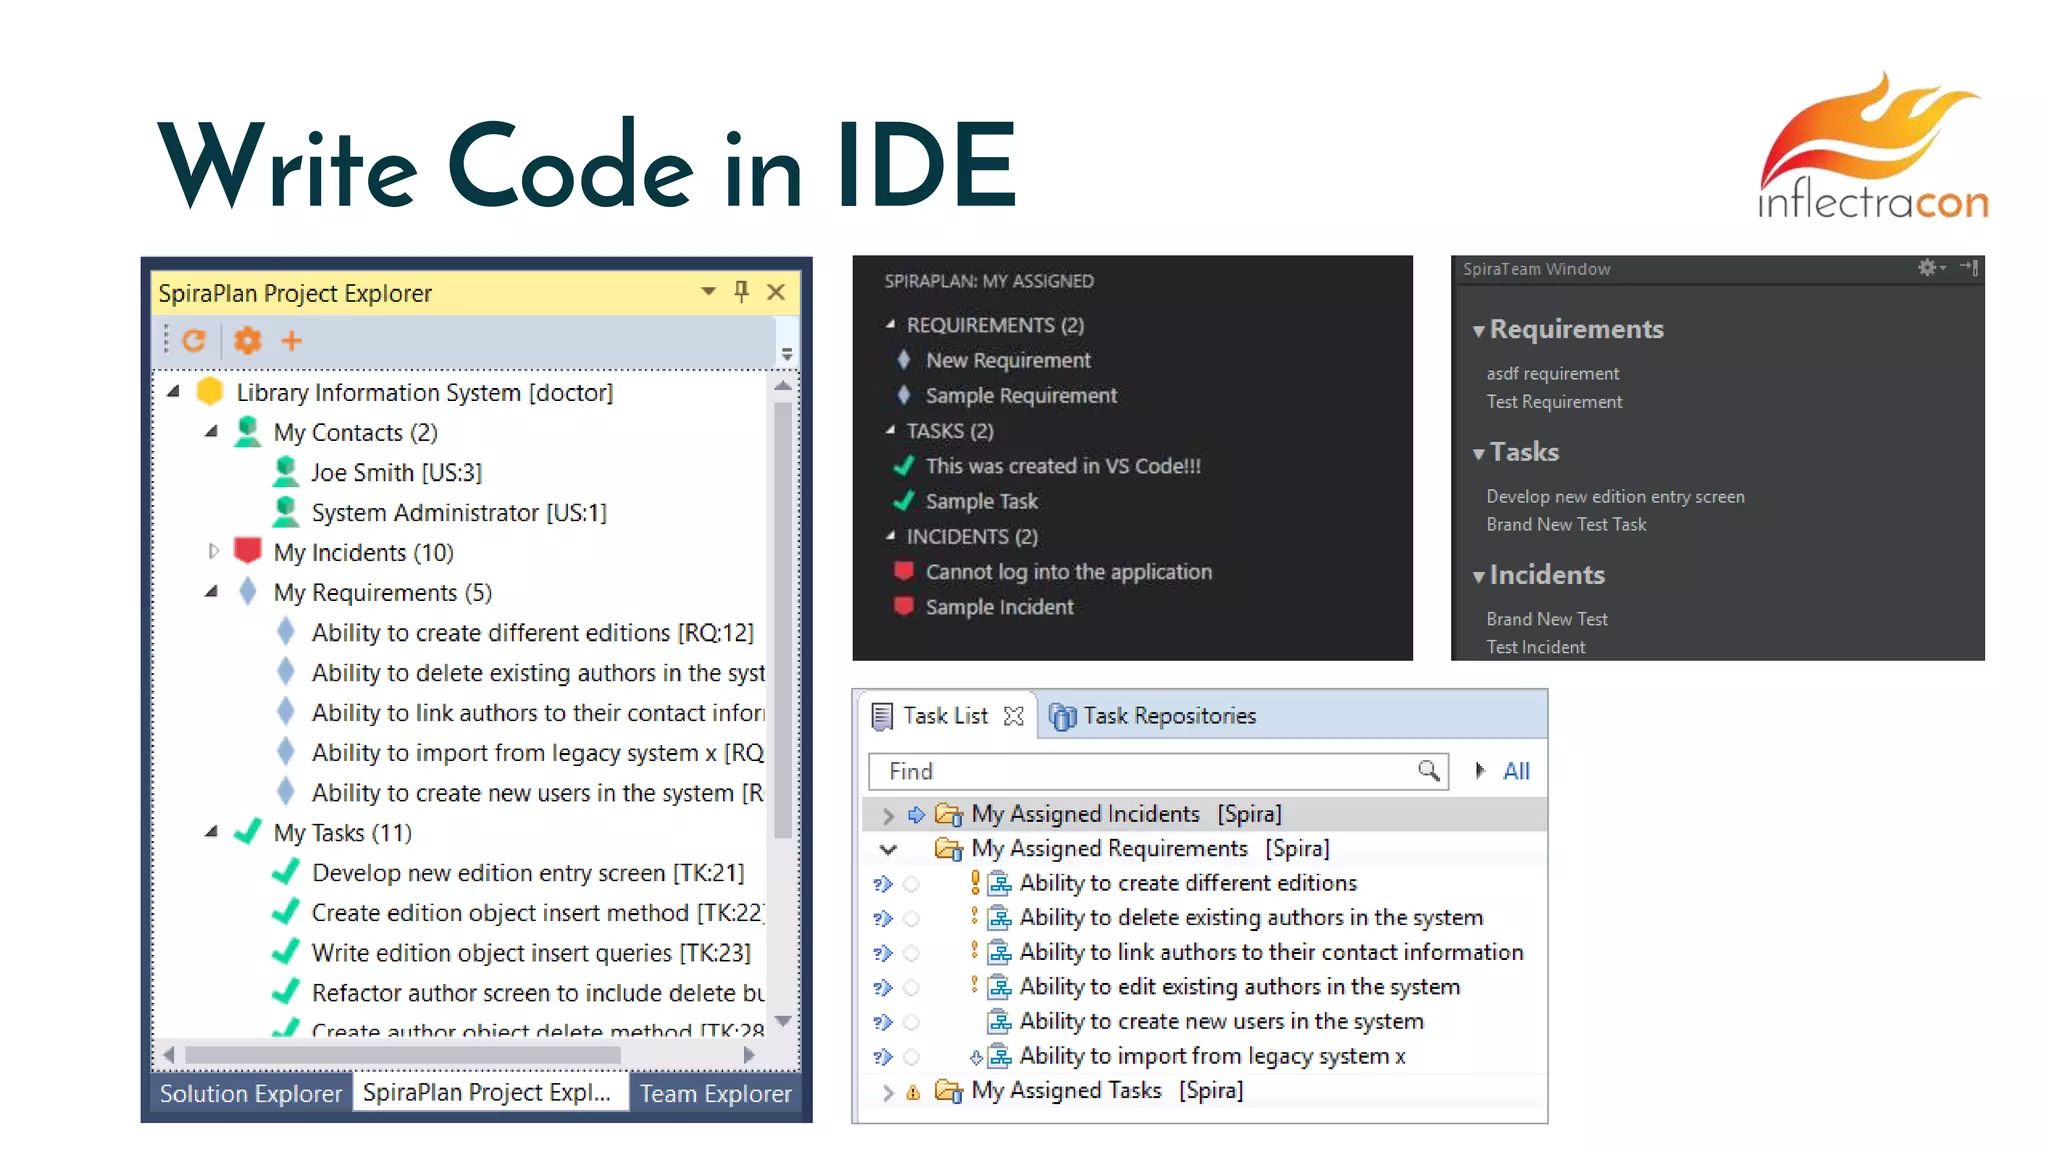Close the Task List tab with X icon
Viewport: 2048px width, 1152px height.
pyautogui.click(x=1013, y=716)
